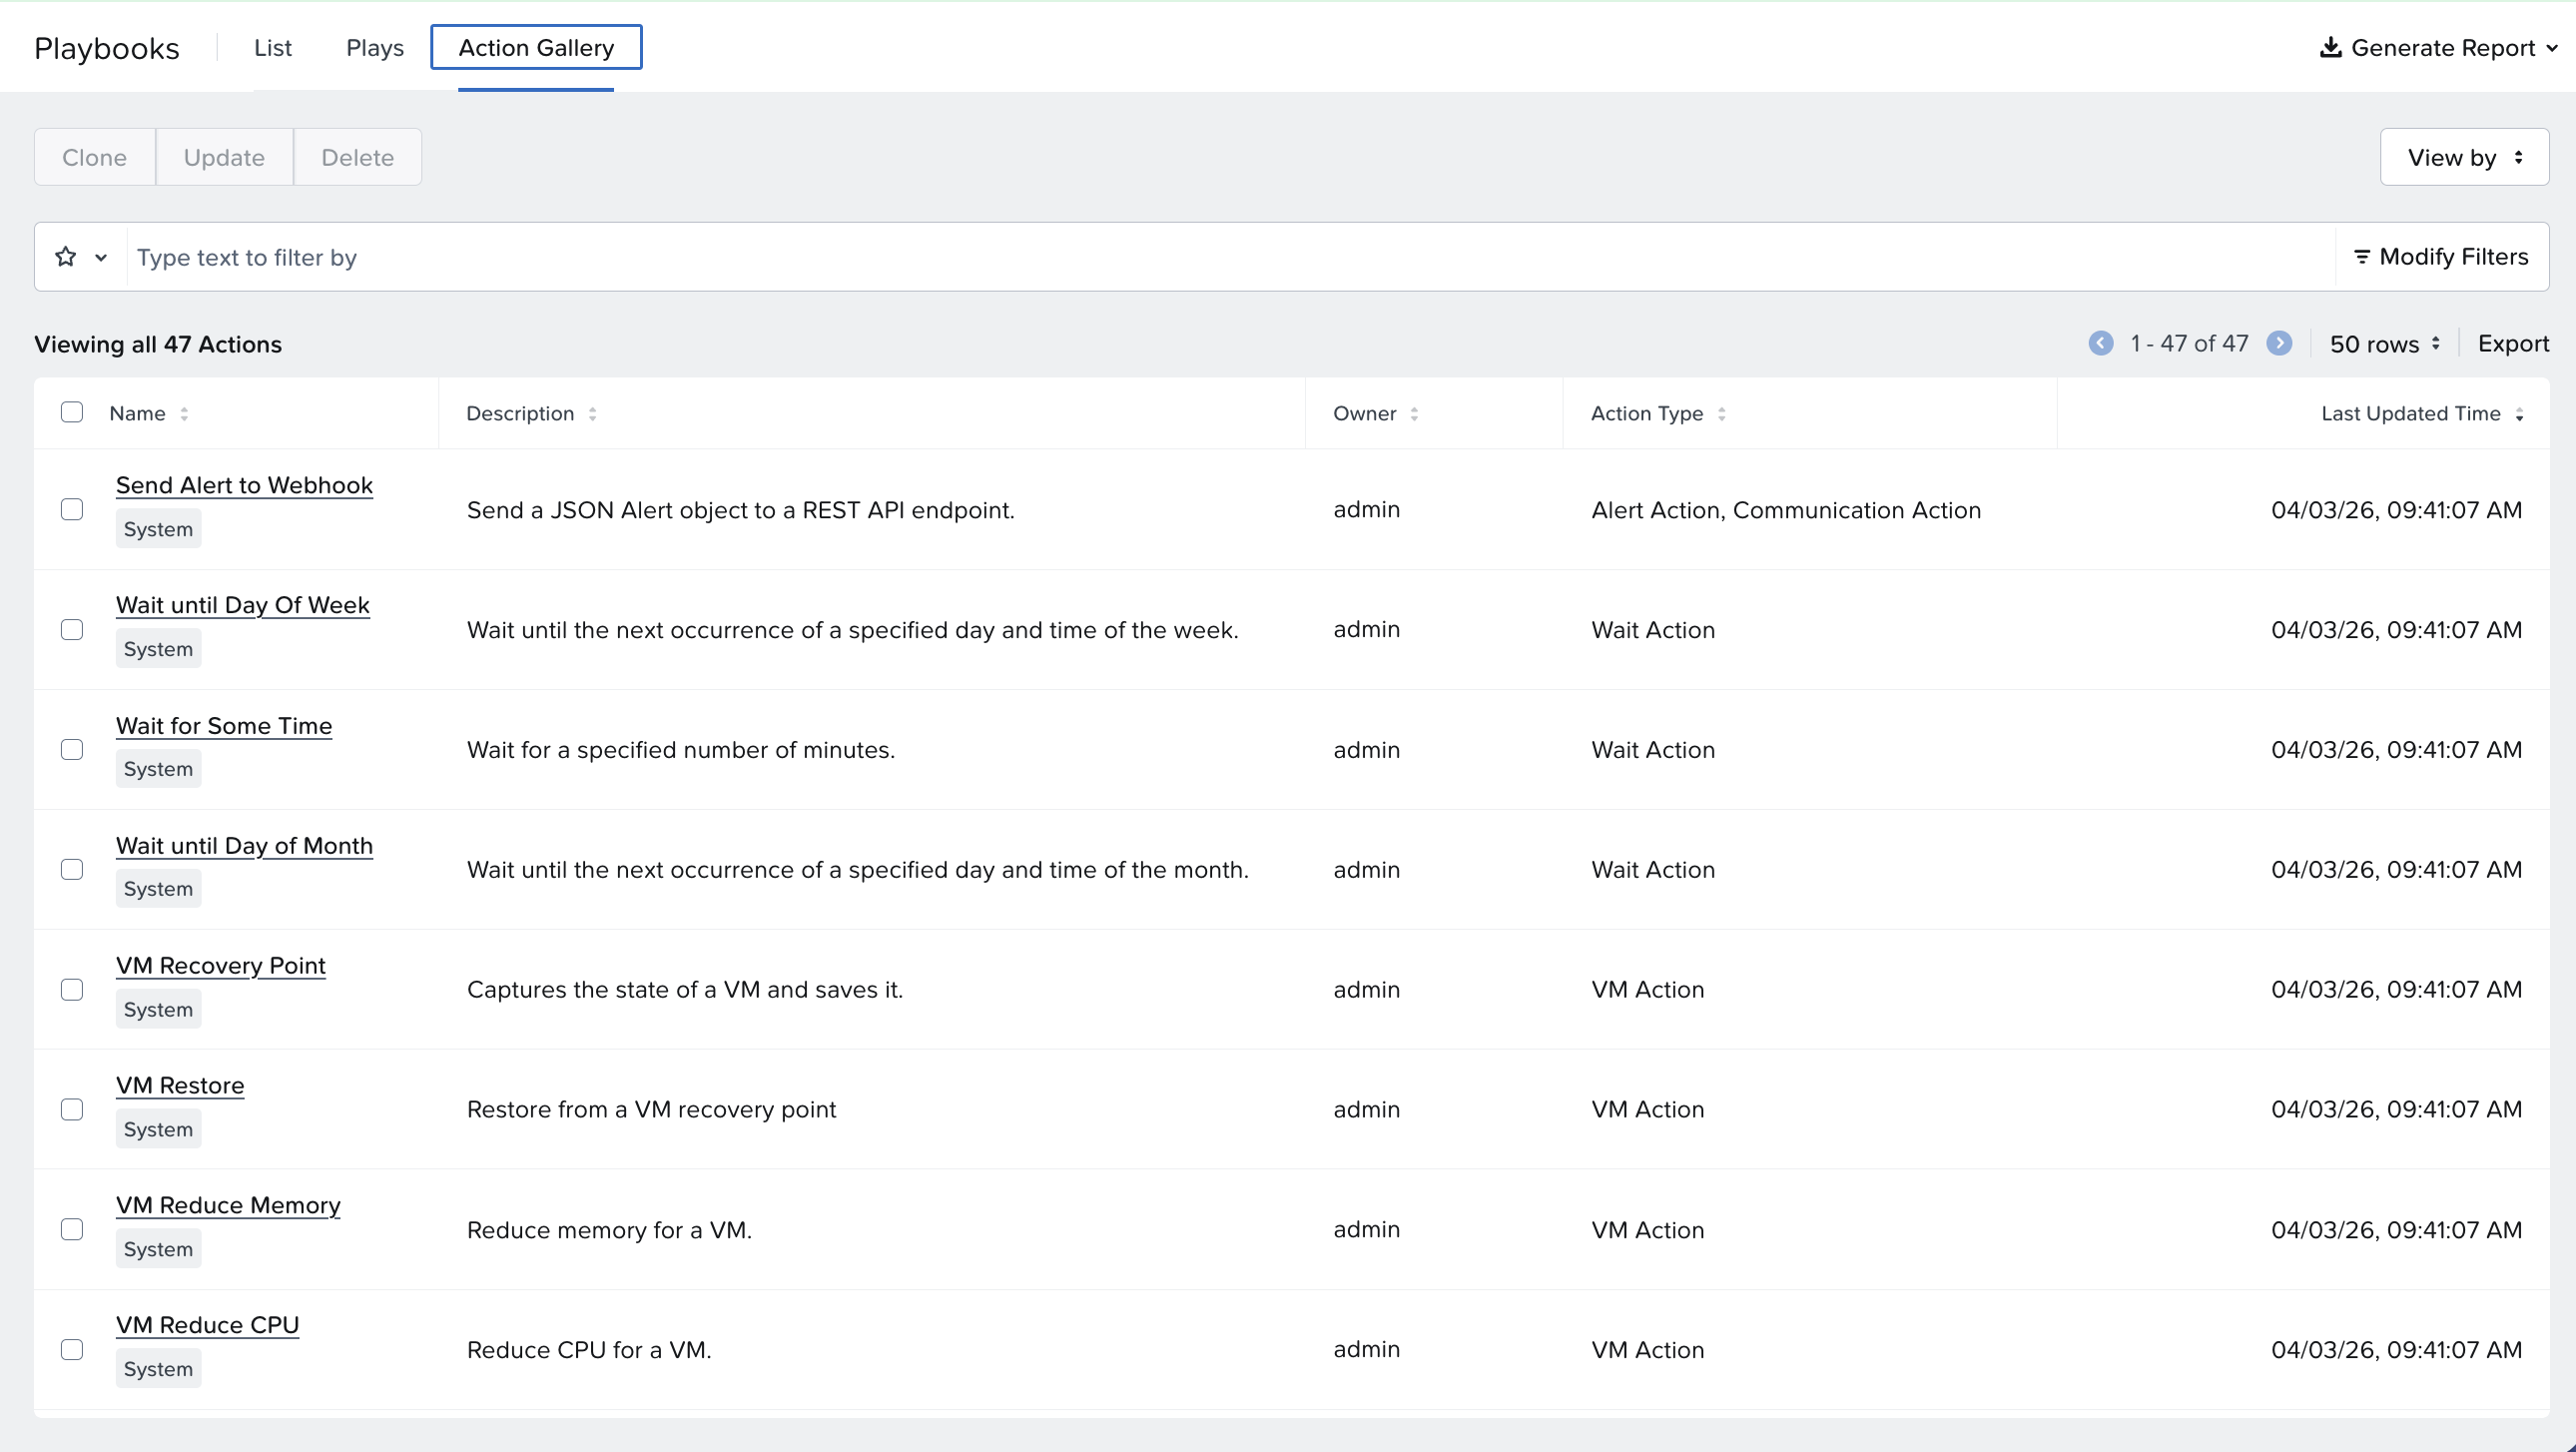
Task: Click 'Send a JSON Alert object' description
Action: point(741,510)
